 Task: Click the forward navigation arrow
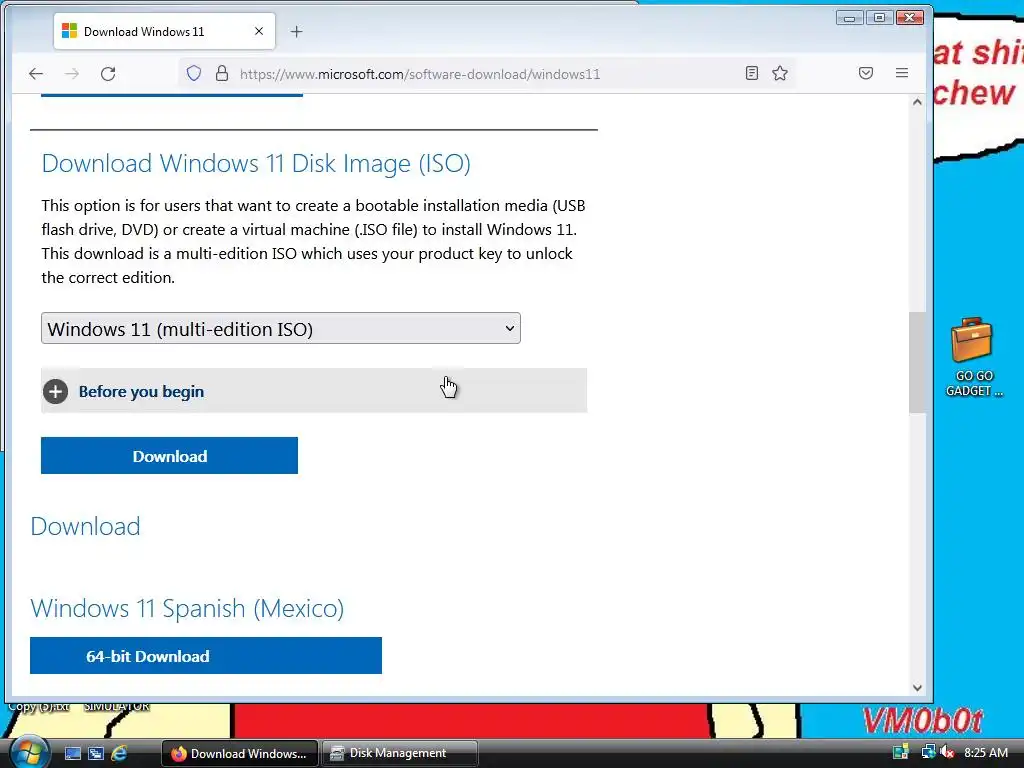tap(72, 74)
